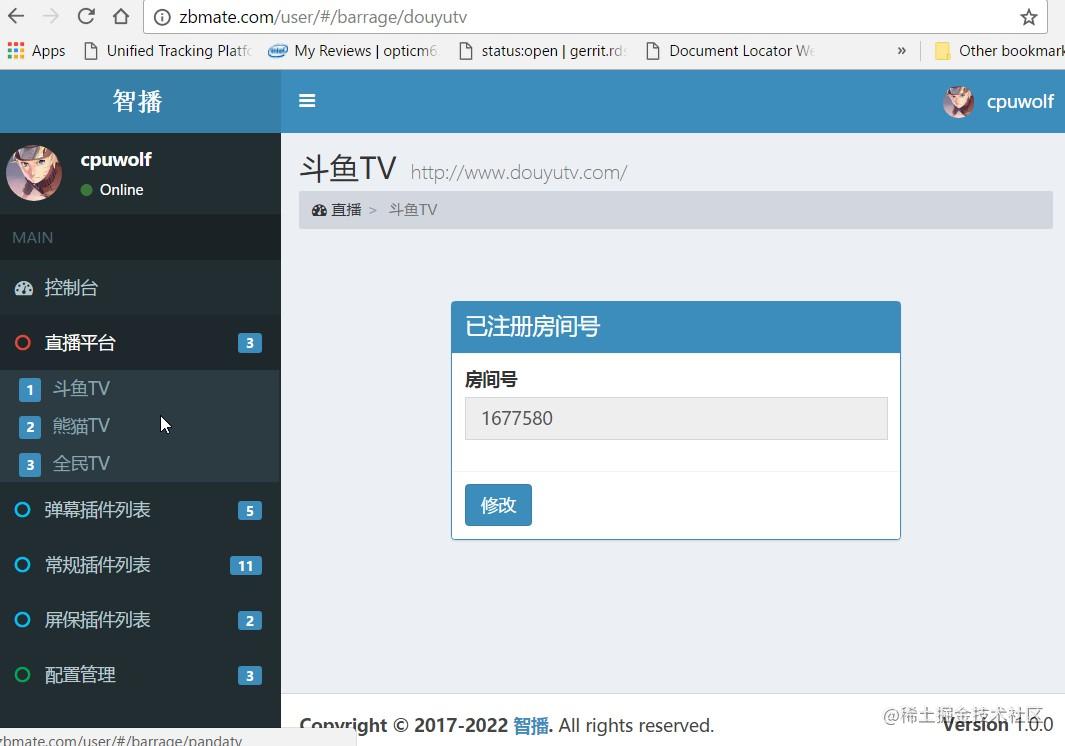Open Unified Tracking Platform bookmark
1065x746 pixels.
[x=168, y=51]
